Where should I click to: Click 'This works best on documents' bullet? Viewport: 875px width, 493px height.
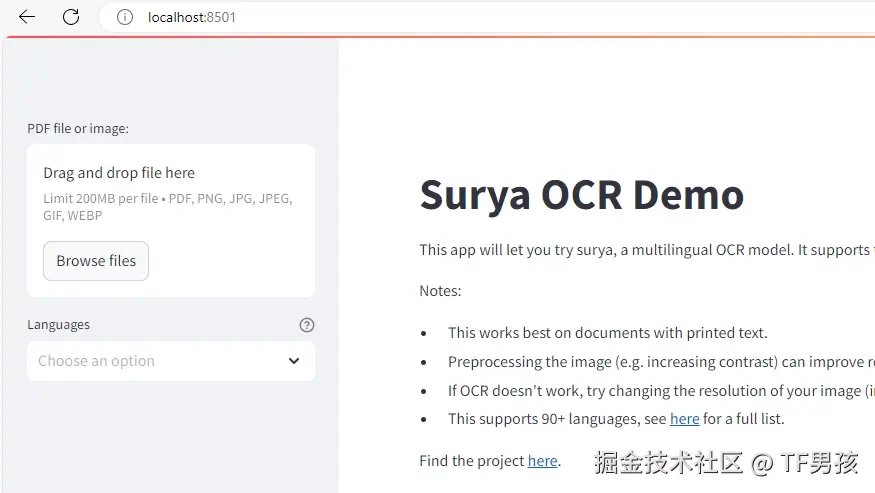608,333
